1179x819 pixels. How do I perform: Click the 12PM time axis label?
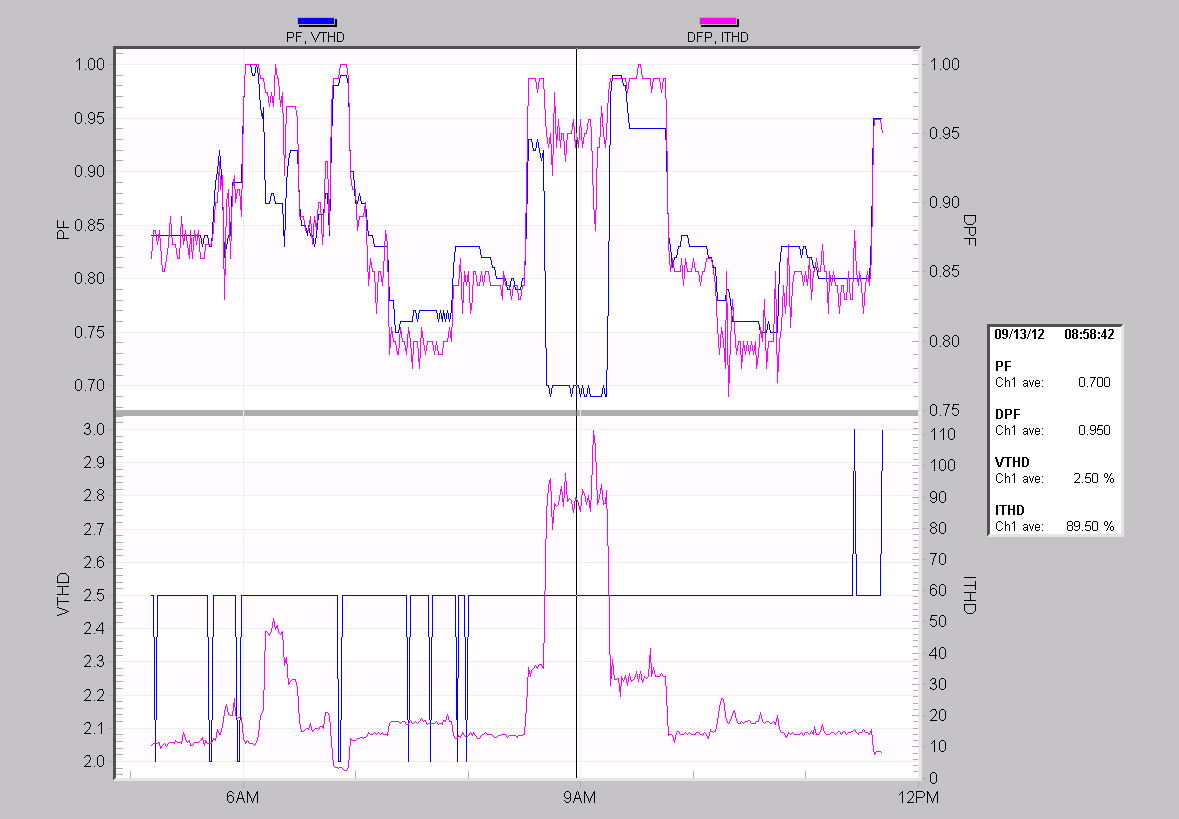coord(917,797)
